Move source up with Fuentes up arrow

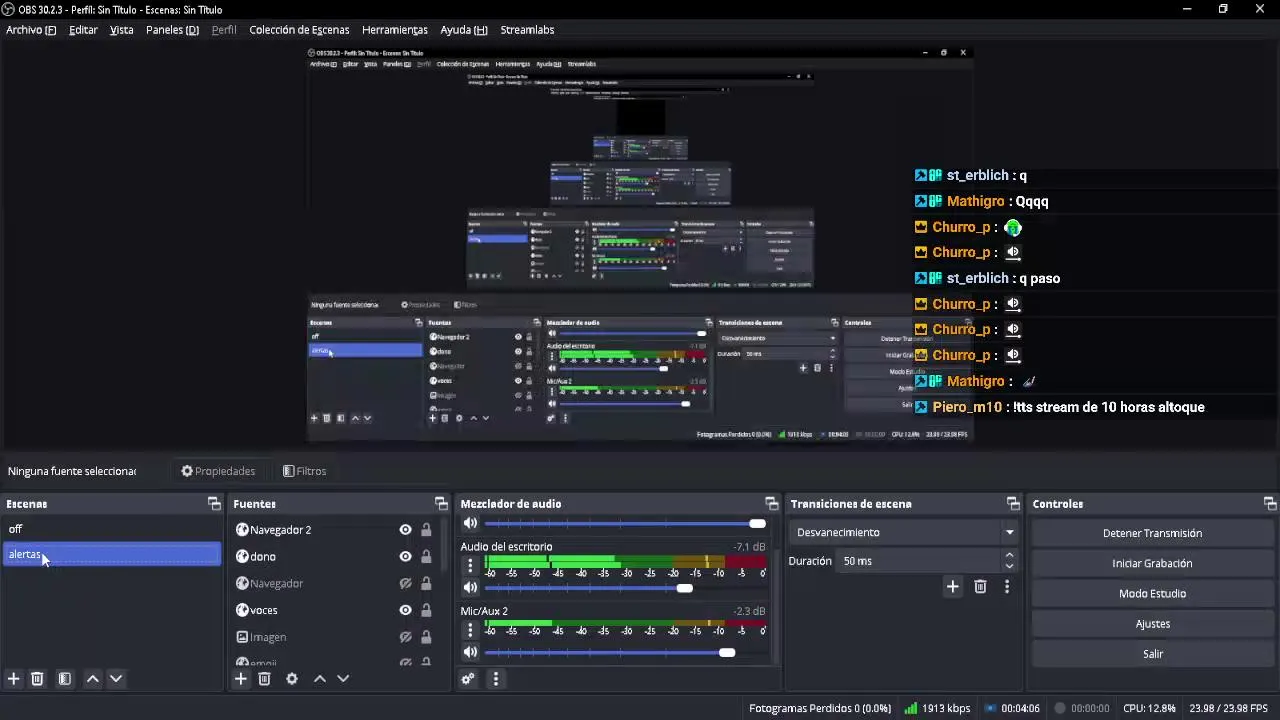click(320, 679)
